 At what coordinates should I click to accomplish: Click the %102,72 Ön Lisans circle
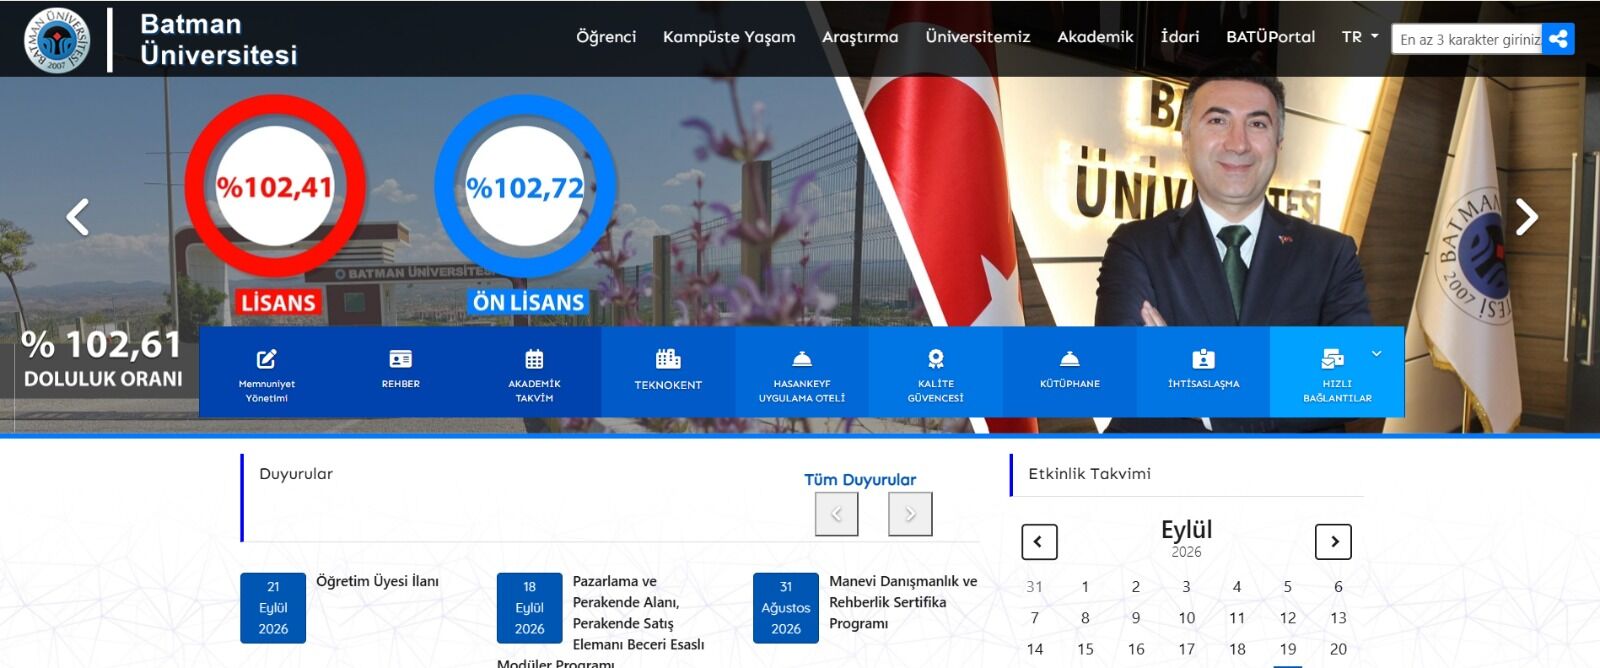(x=525, y=187)
